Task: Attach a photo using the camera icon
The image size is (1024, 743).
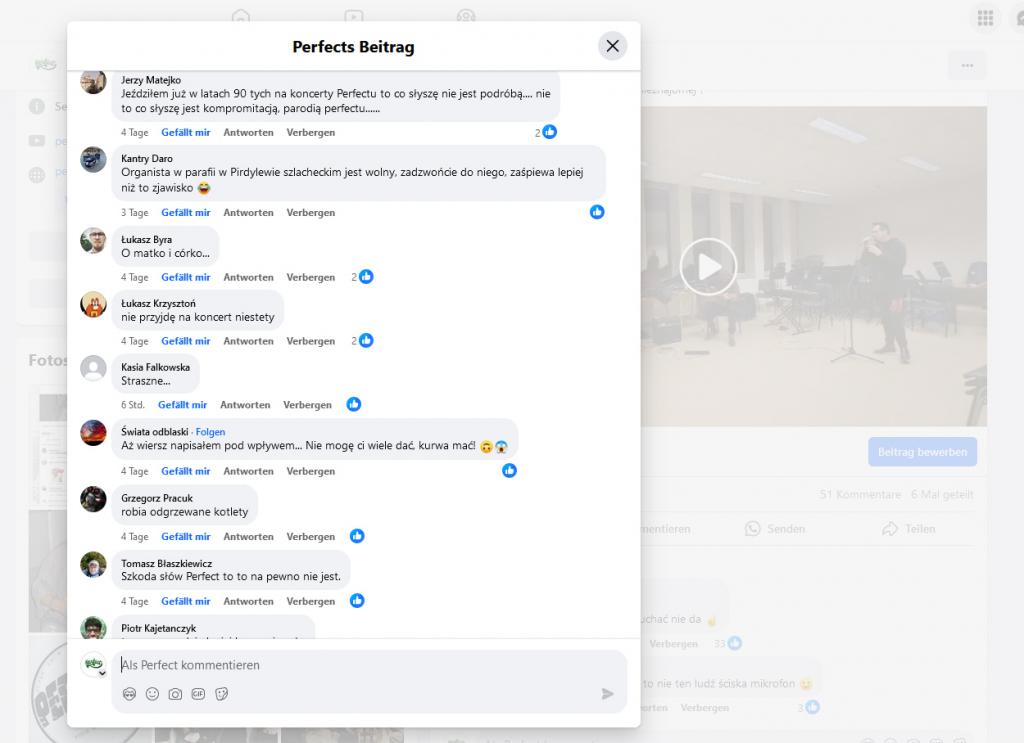Action: click(175, 694)
